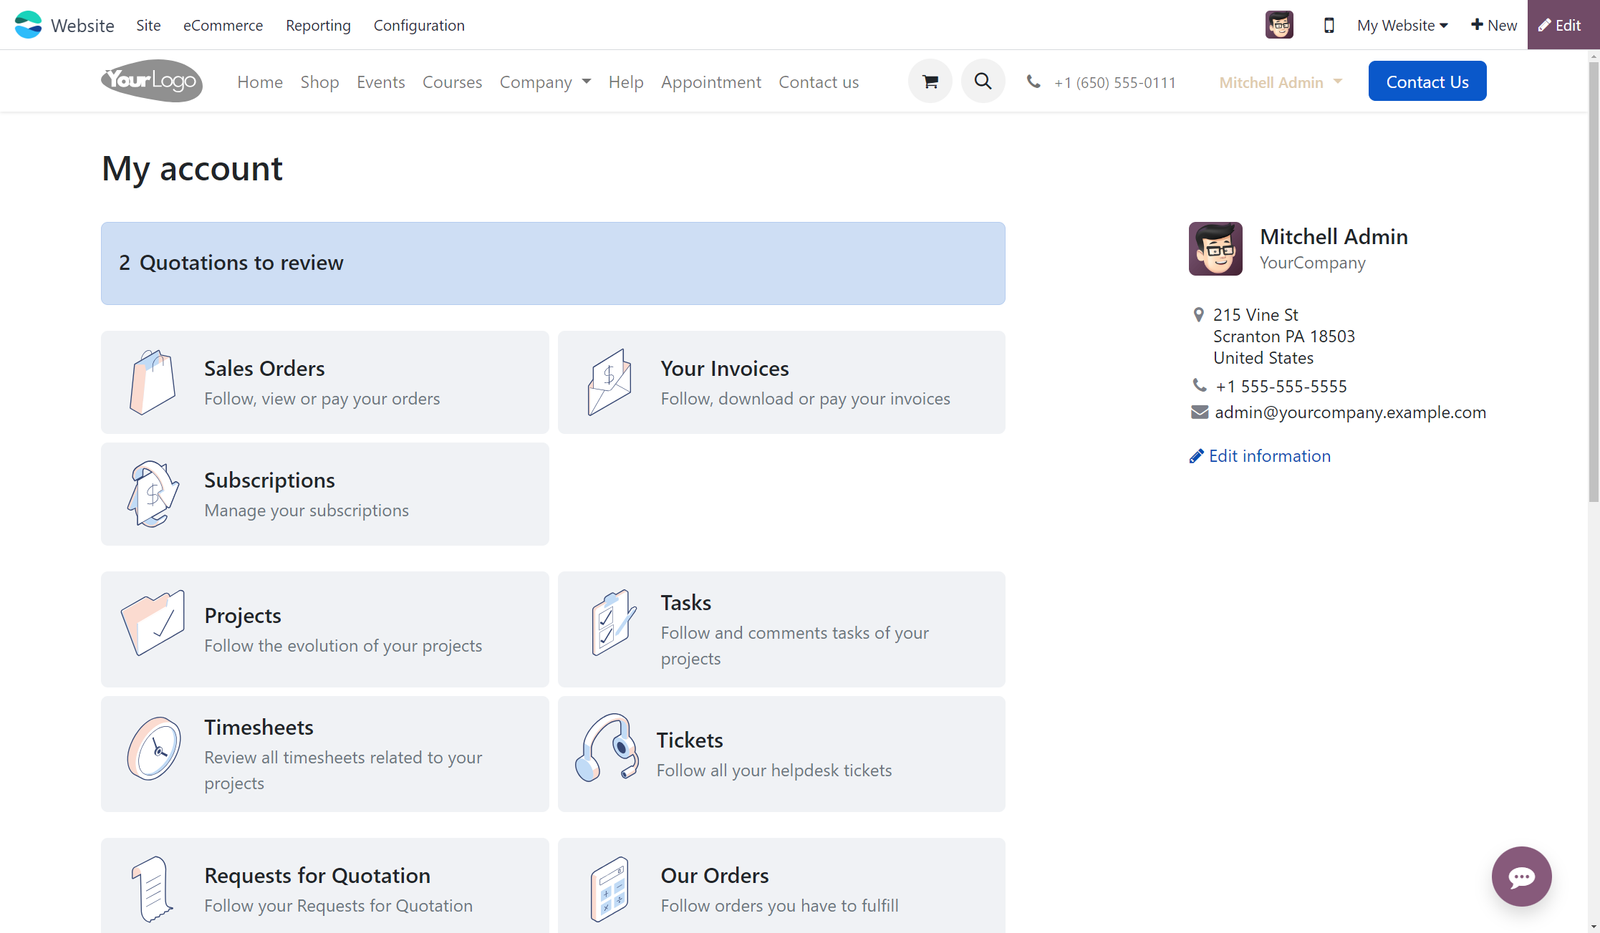Open the Events page
Viewport: 1600px width, 933px height.
[x=381, y=82]
